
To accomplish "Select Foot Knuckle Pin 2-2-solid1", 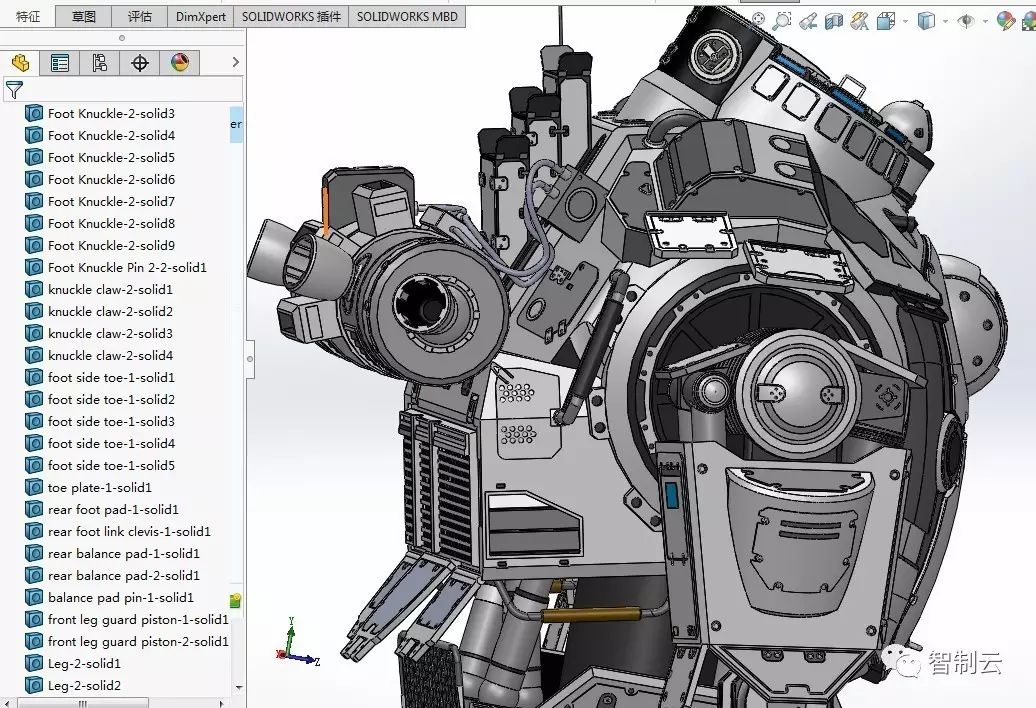I will click(127, 267).
